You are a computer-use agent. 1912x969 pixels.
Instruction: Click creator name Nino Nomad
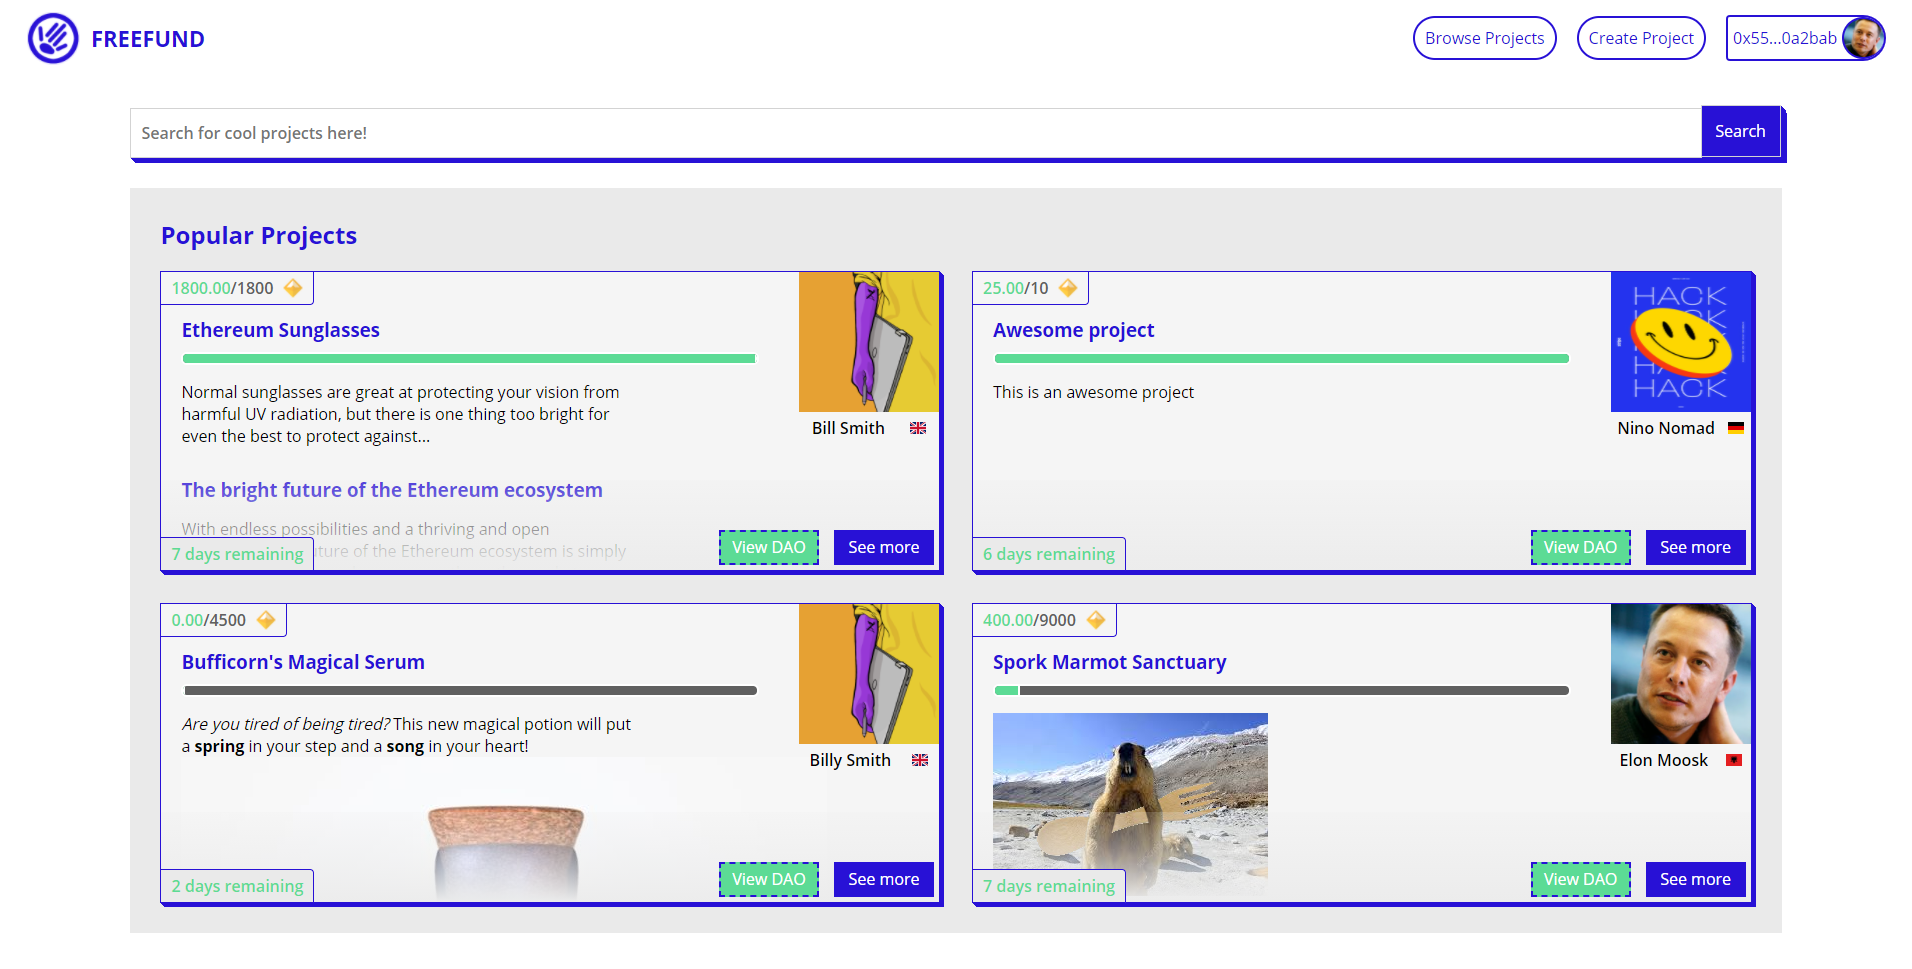tap(1666, 428)
